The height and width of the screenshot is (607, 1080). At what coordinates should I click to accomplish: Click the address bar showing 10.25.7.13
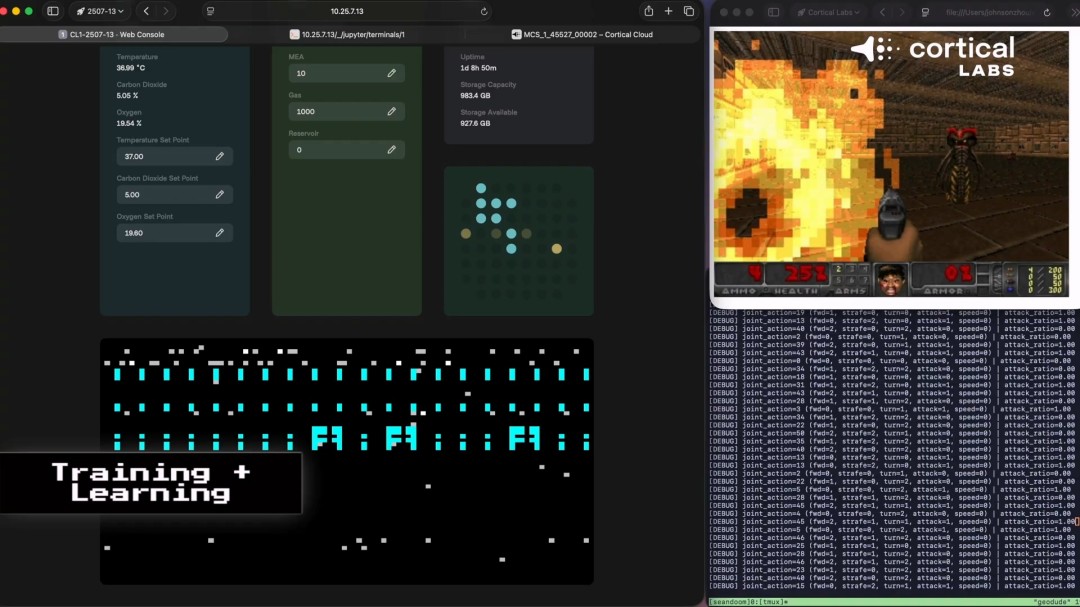(x=345, y=11)
